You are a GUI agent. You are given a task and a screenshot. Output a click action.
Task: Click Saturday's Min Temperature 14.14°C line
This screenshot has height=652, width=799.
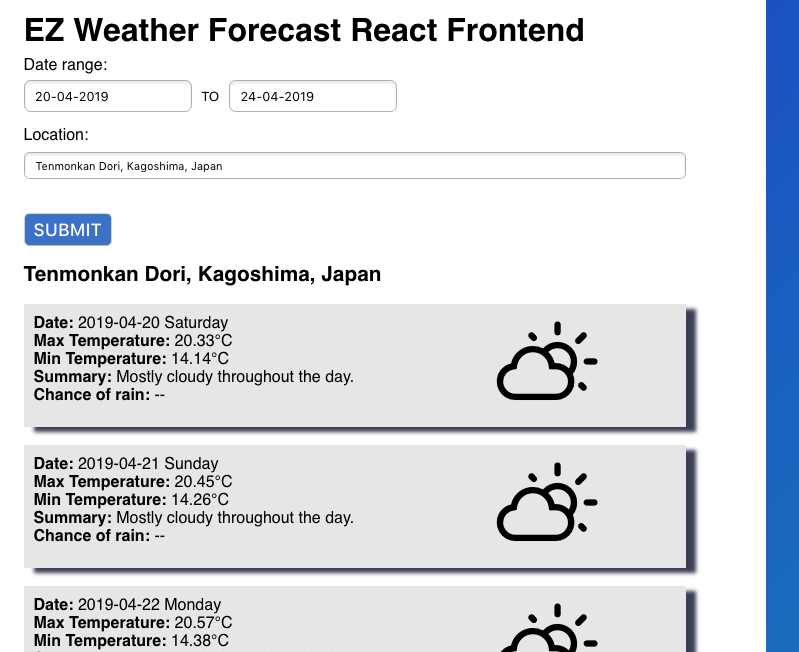pyautogui.click(x=131, y=359)
